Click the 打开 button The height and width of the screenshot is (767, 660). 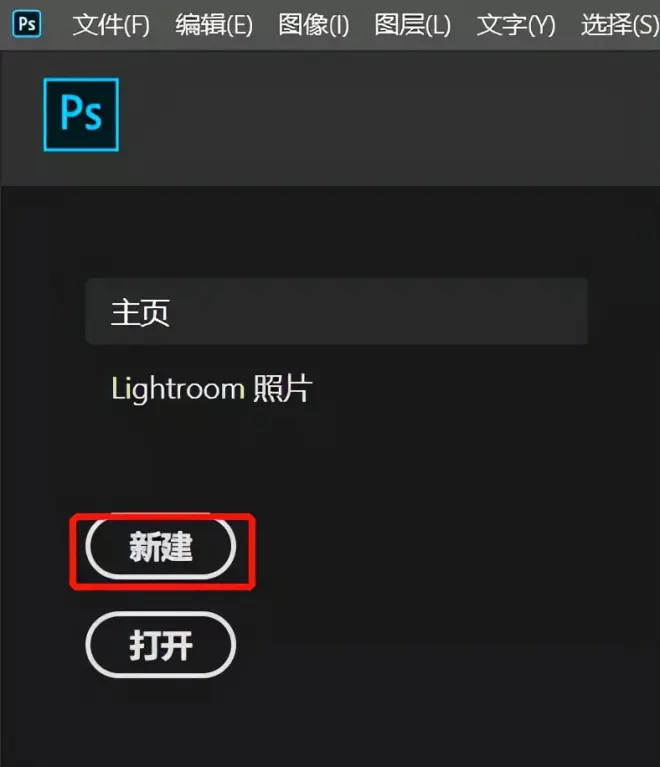pyautogui.click(x=161, y=645)
